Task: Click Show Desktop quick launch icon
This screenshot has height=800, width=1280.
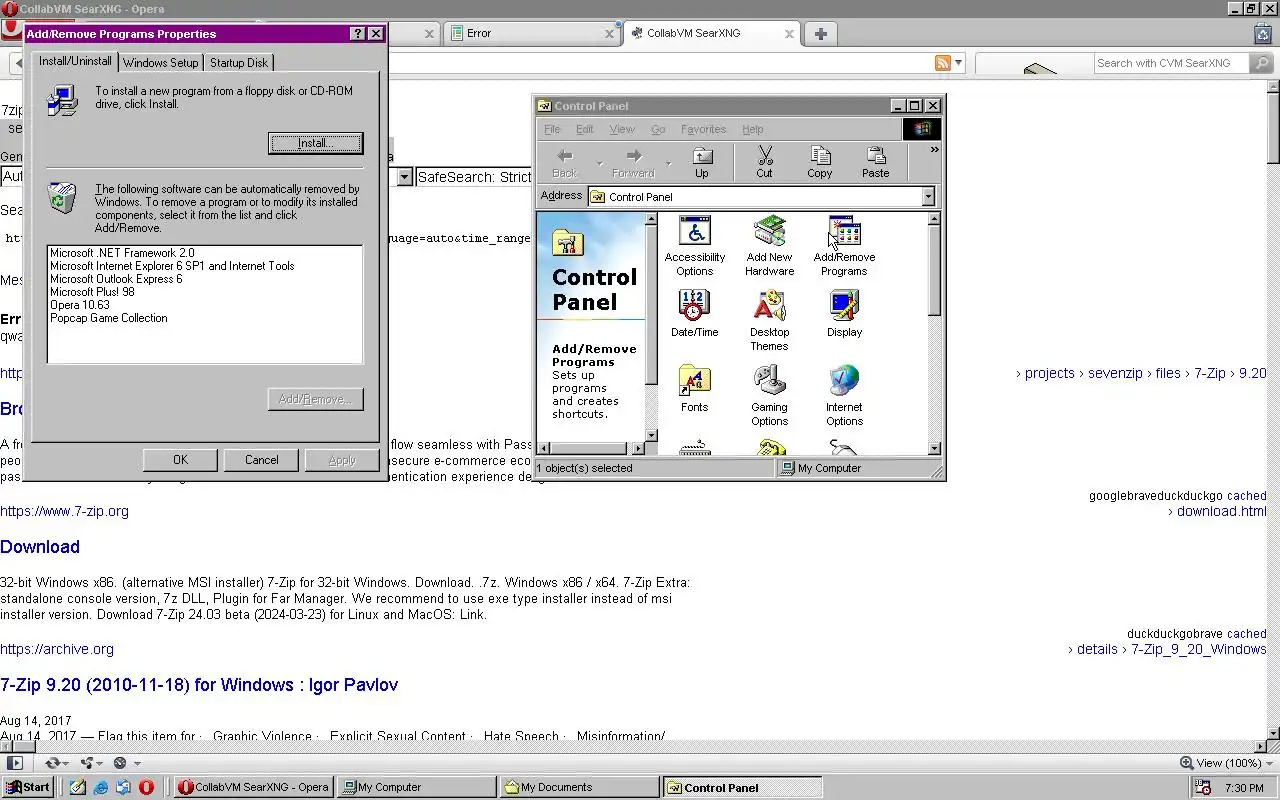Action: pyautogui.click(x=78, y=787)
